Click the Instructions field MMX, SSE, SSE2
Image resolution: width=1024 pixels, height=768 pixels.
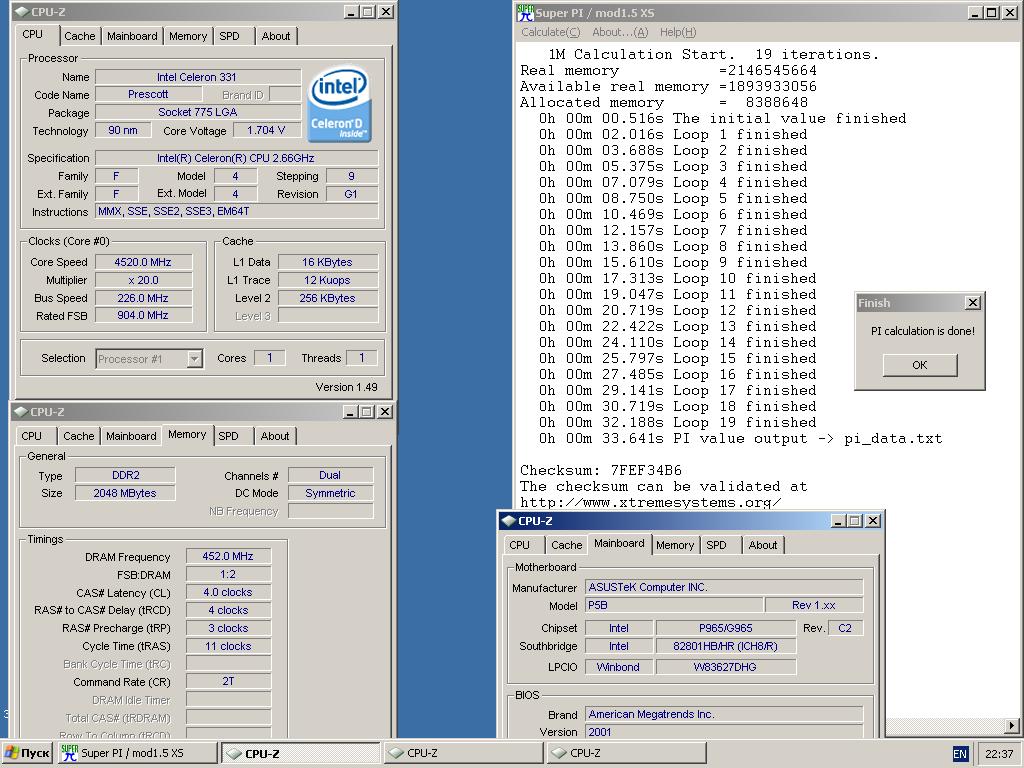[x=237, y=212]
